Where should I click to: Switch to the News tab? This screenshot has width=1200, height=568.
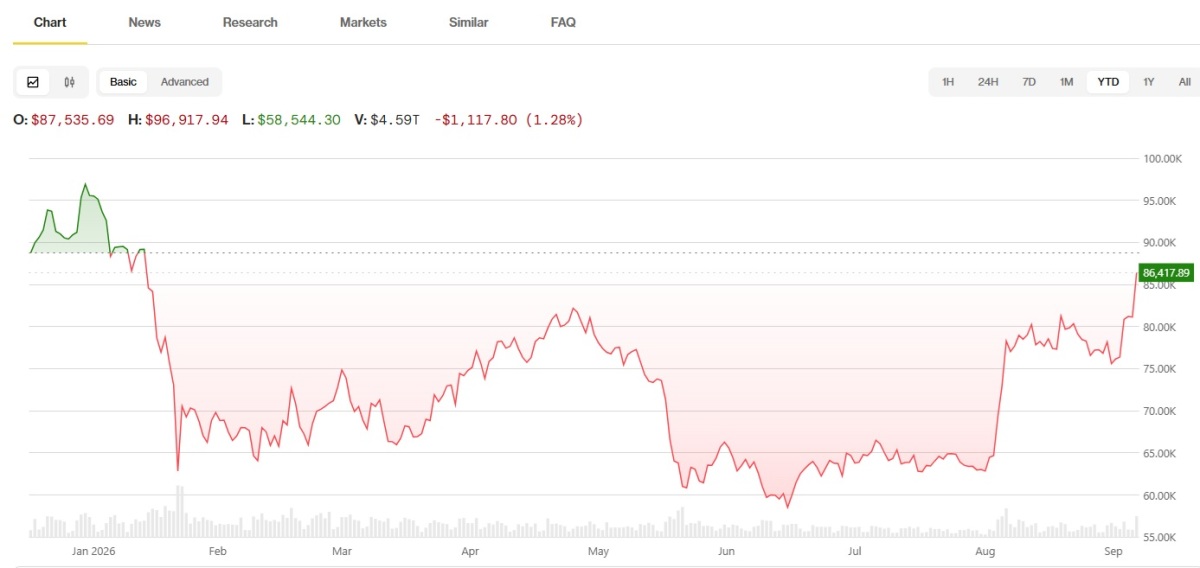[x=145, y=22]
